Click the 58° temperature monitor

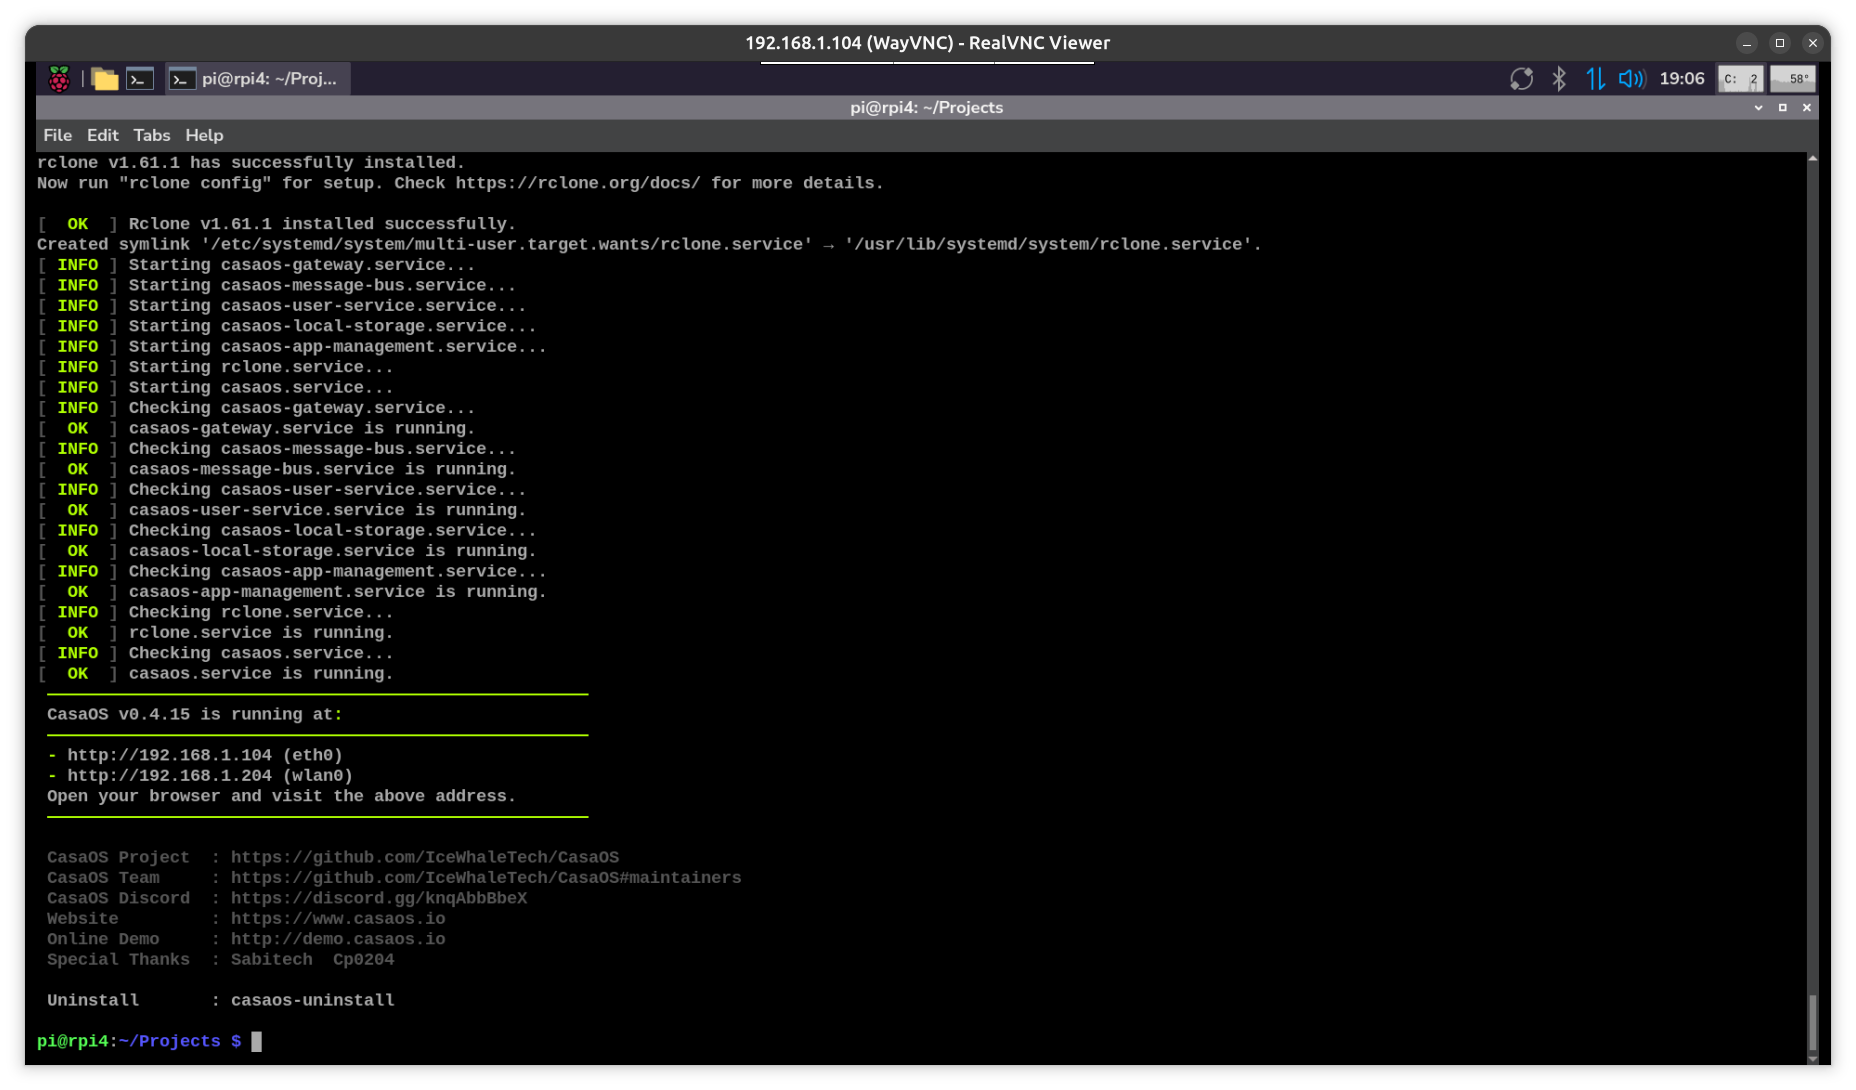(1793, 79)
